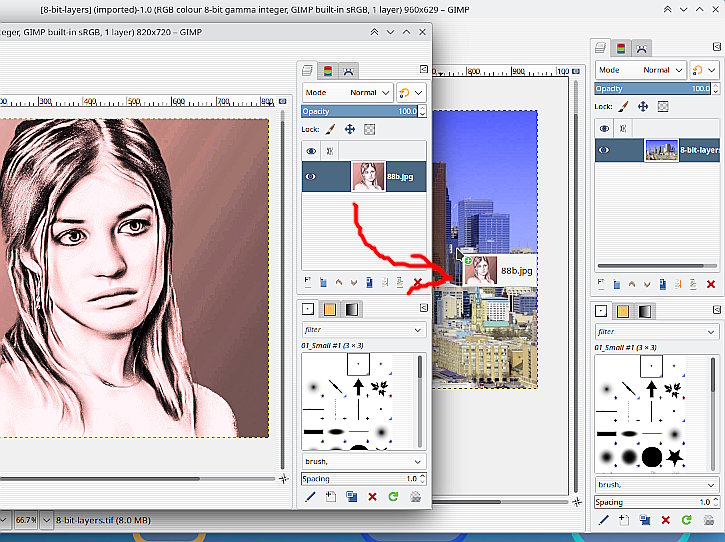Open the Patterns tab in front brushes dock
This screenshot has width=725, height=542.
point(330,310)
